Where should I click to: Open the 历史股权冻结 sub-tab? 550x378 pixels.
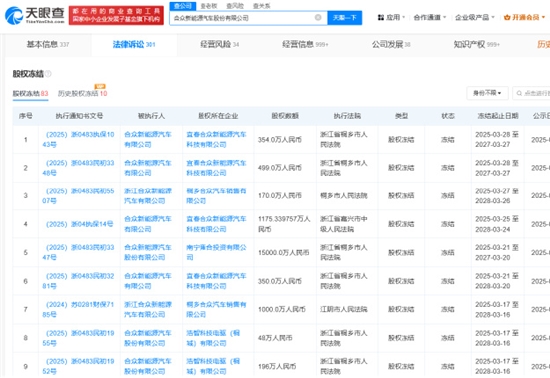point(82,94)
